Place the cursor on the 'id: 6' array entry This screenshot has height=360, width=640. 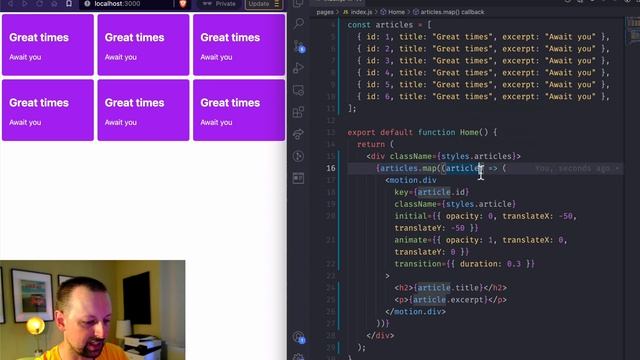[x=483, y=97]
